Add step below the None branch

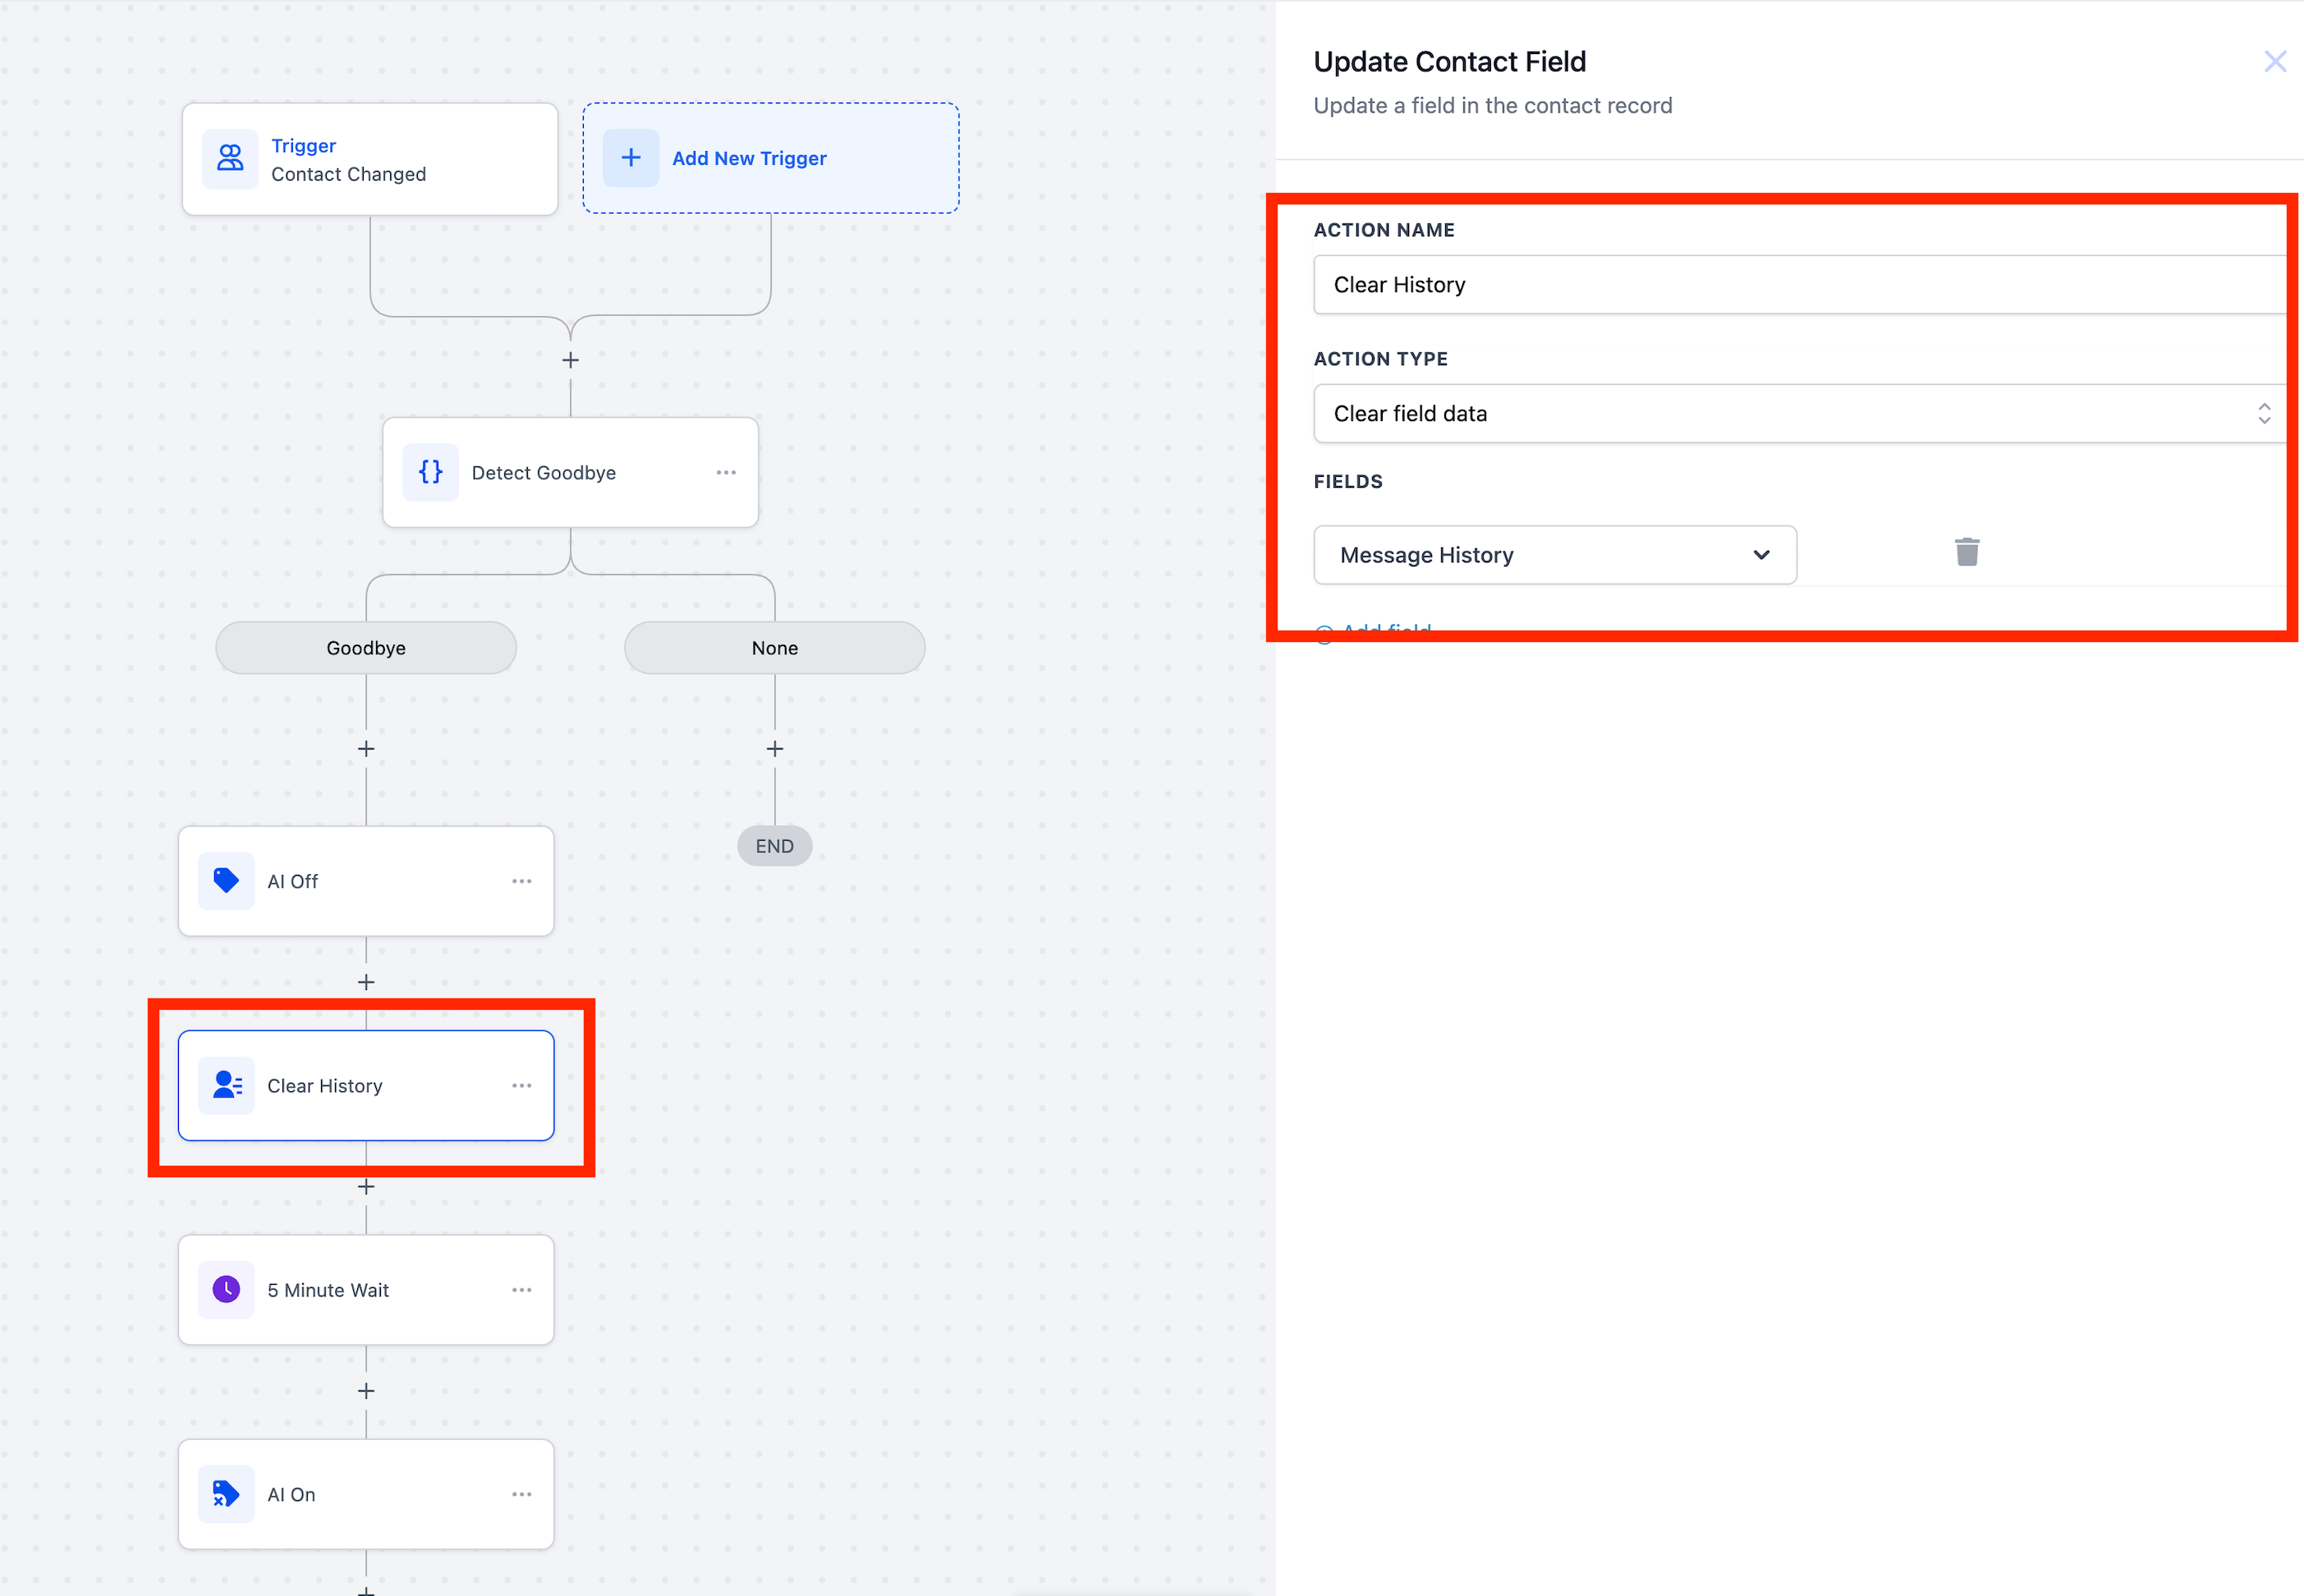774,748
